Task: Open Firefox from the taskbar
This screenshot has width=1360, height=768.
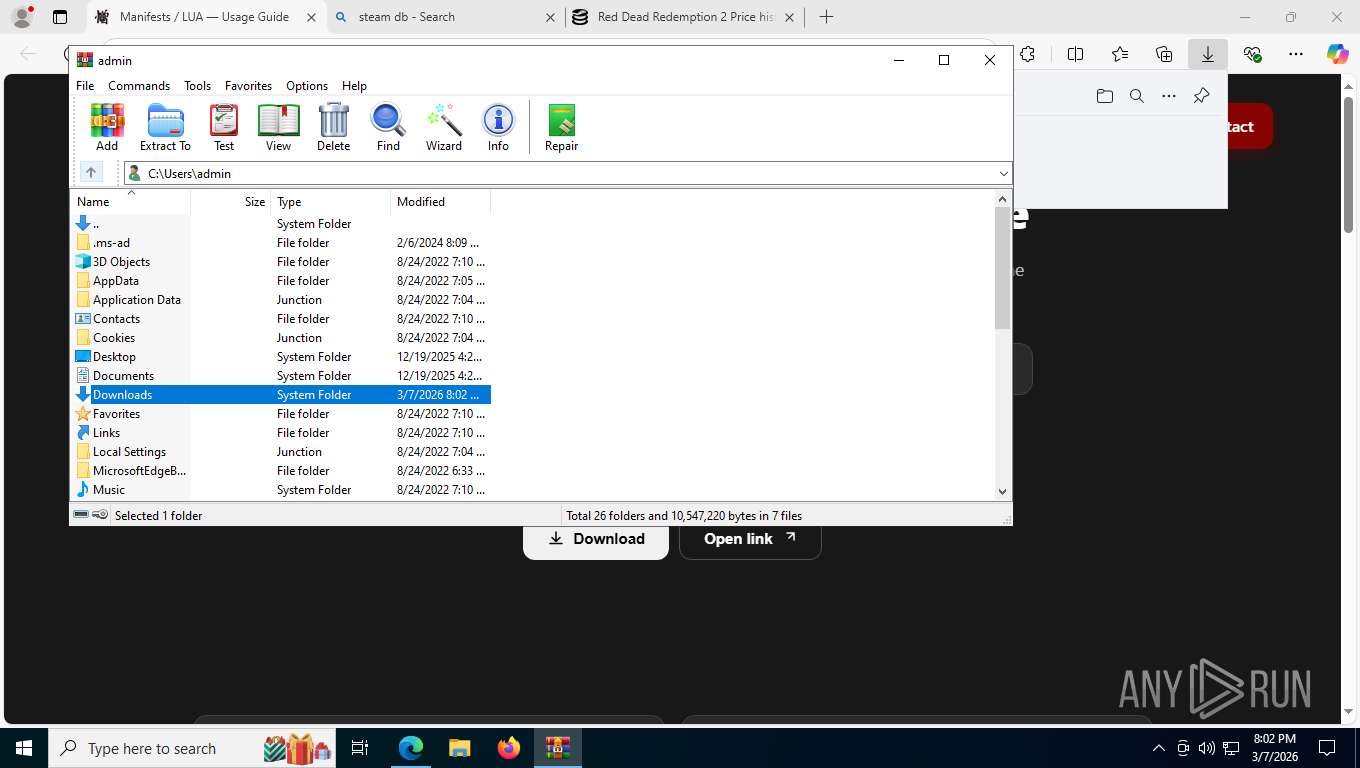Action: pyautogui.click(x=508, y=748)
